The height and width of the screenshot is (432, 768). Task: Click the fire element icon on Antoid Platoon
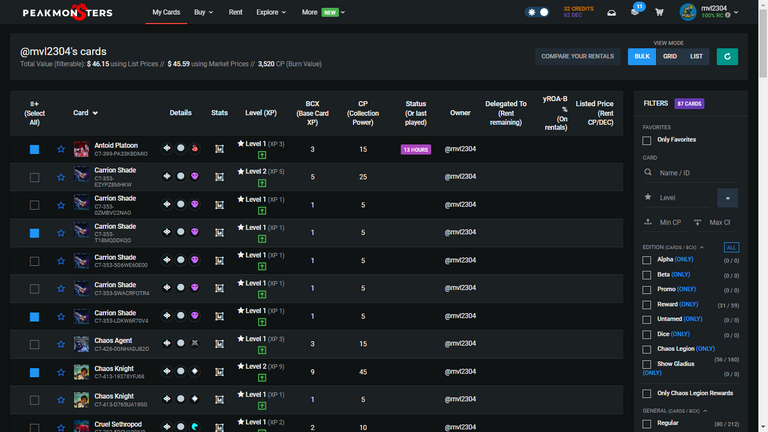click(194, 148)
